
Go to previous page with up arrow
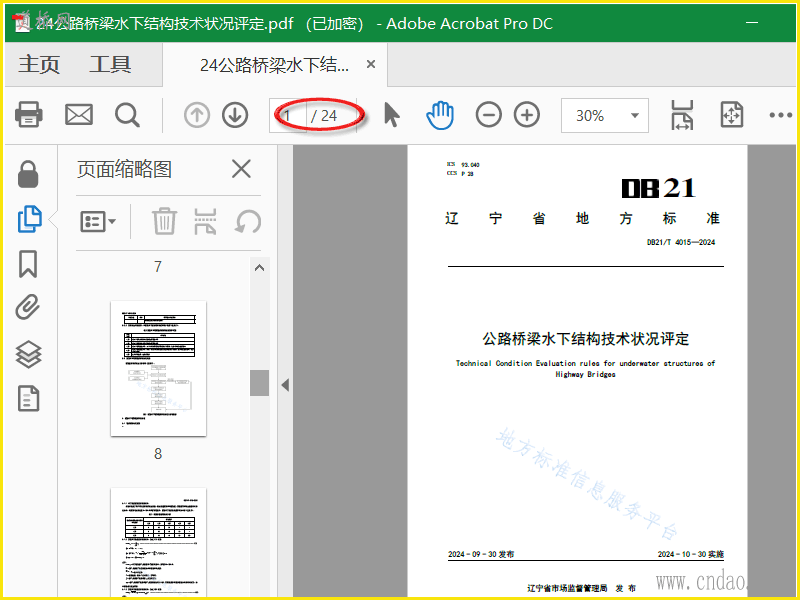197,115
